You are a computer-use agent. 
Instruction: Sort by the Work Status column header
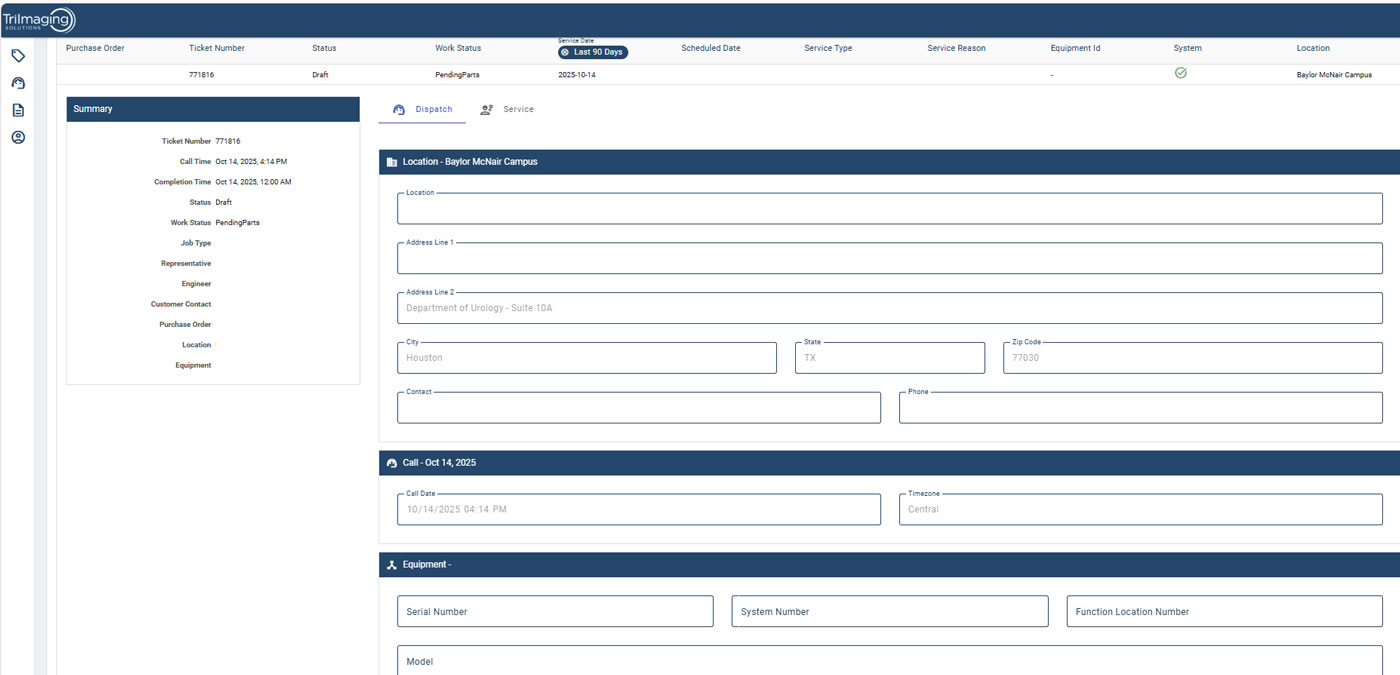pyautogui.click(x=458, y=48)
